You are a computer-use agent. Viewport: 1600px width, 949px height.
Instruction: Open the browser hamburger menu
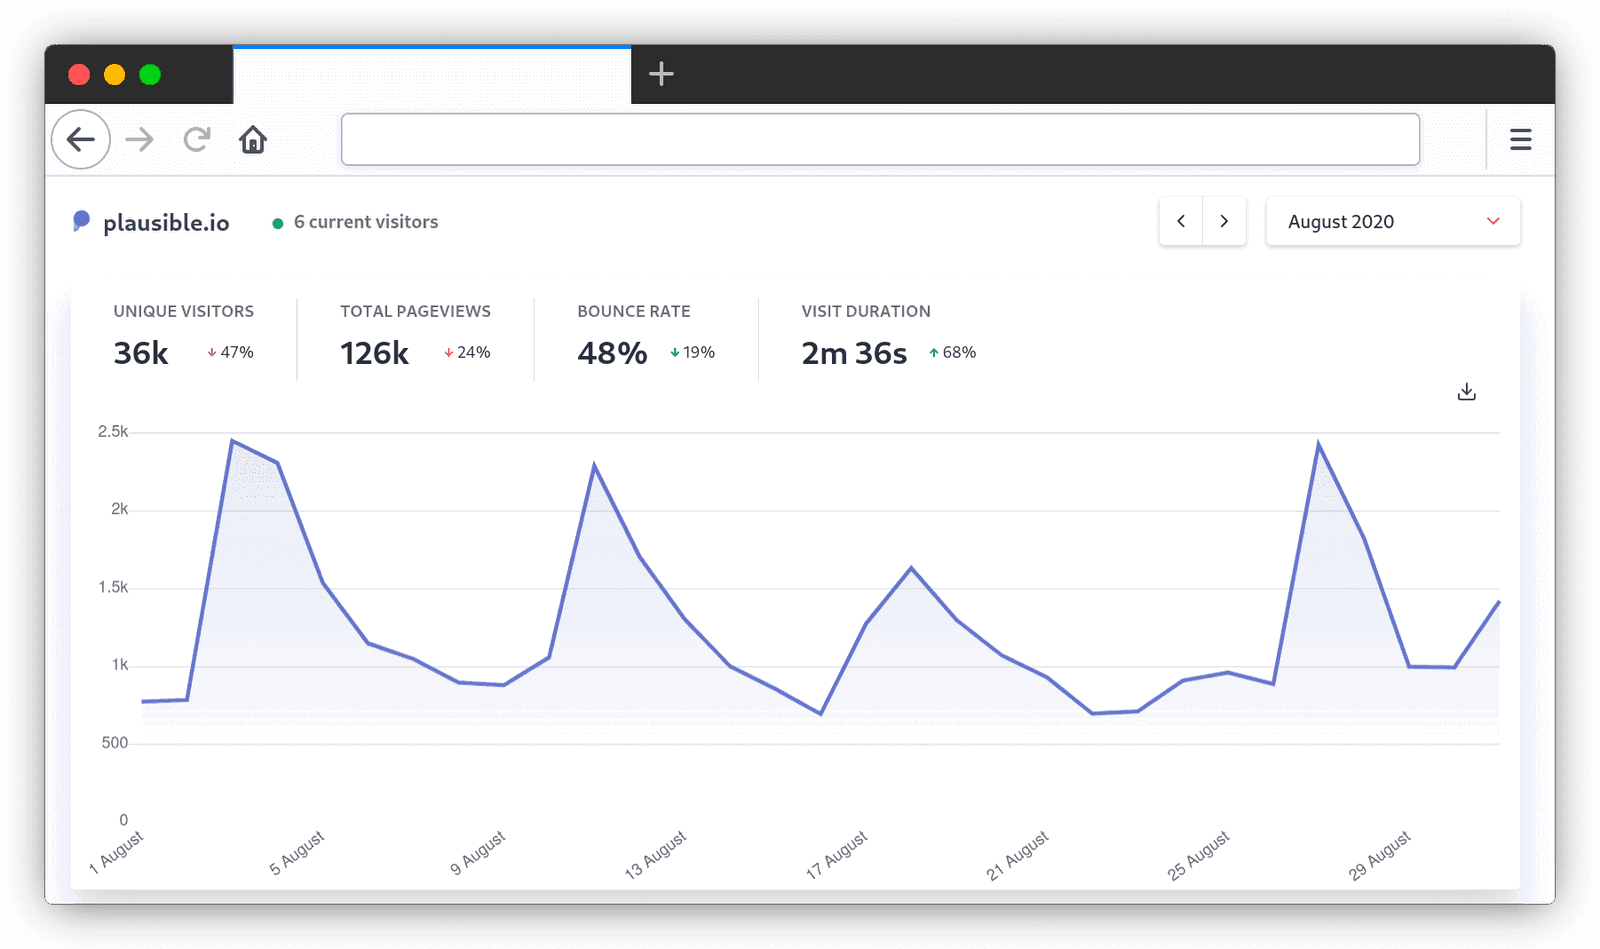(1520, 140)
